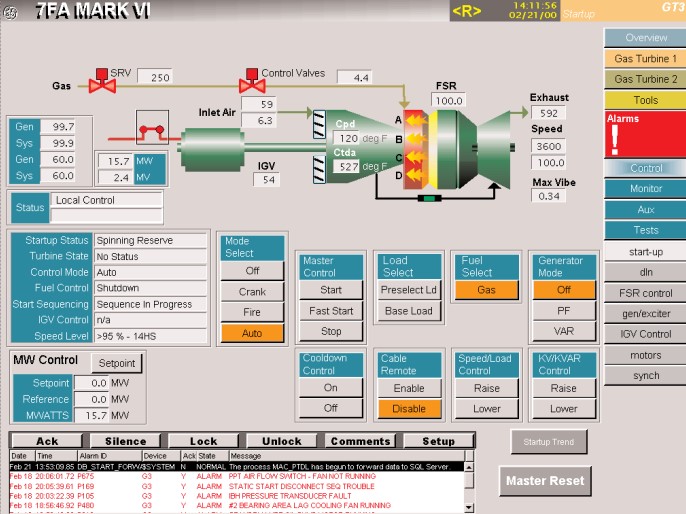The height and width of the screenshot is (514, 686).
Task: Select Crank mode
Action: coord(252,292)
